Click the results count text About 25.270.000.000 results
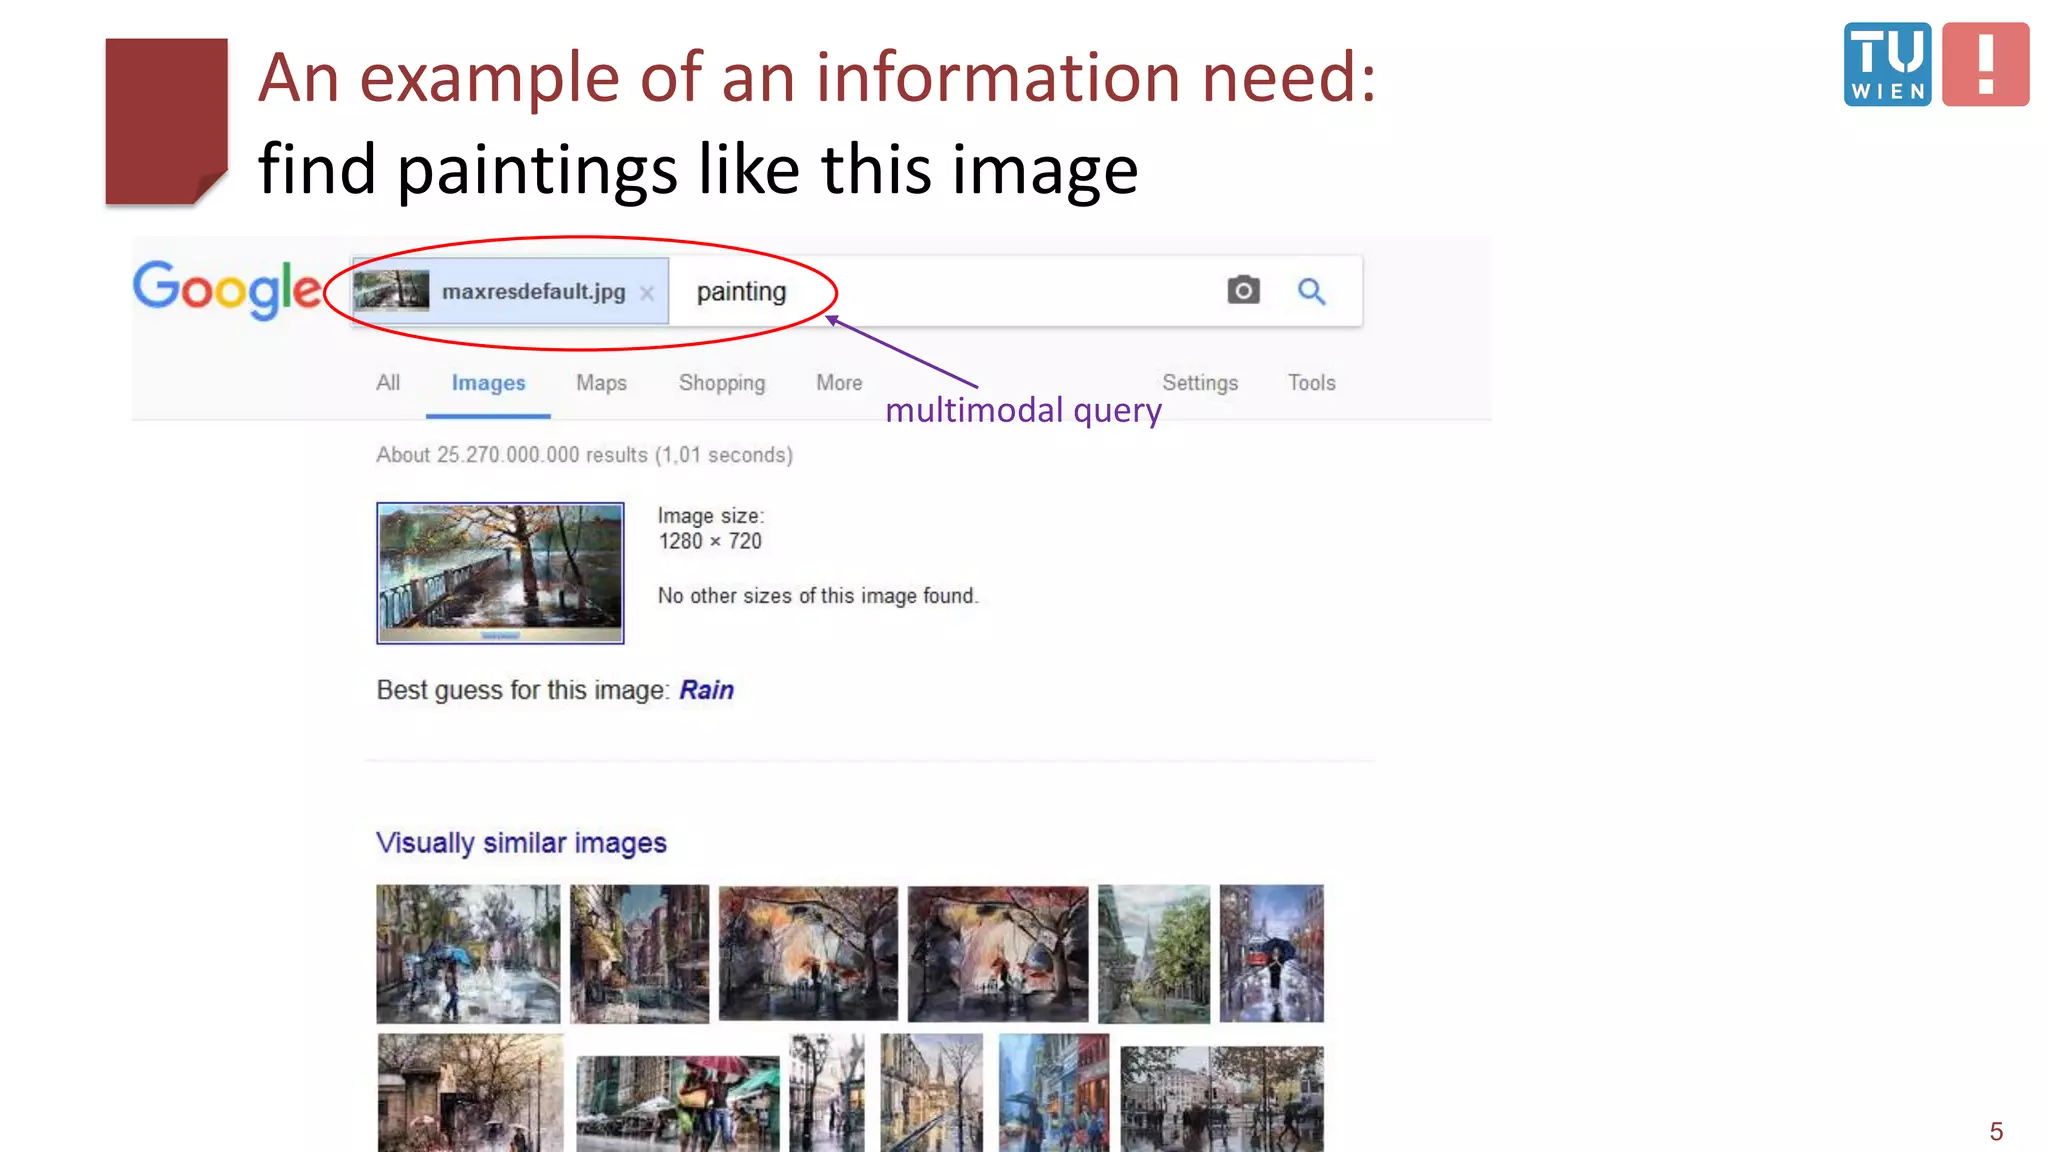This screenshot has height=1152, width=2048. (x=512, y=455)
